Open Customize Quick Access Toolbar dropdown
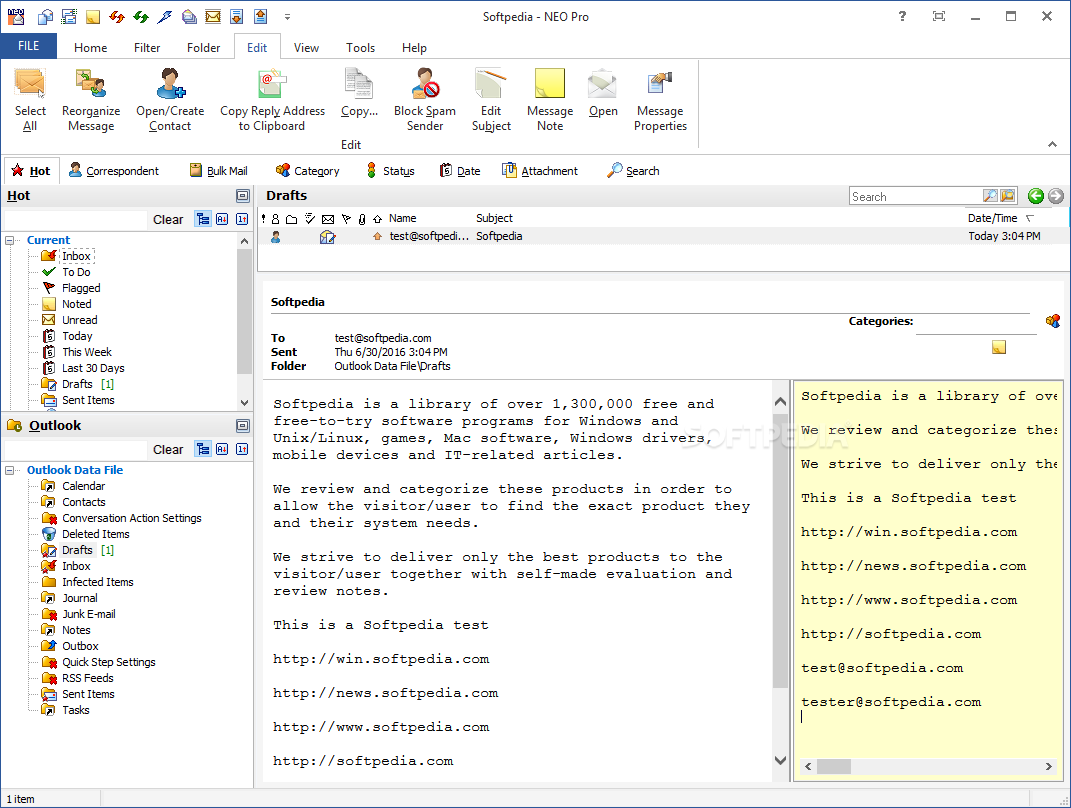Screen dimensions: 1071x808 288,17
